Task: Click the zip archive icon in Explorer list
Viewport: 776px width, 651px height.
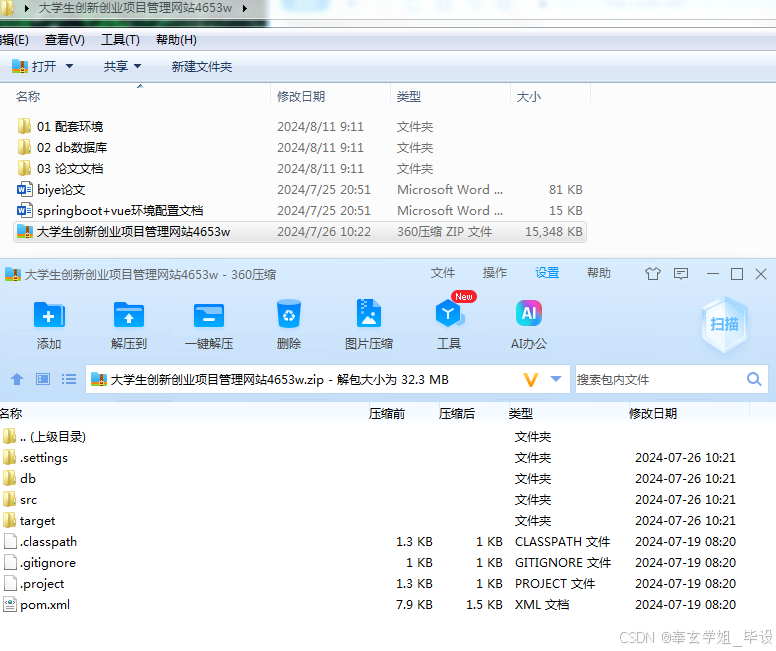Action: pos(25,231)
